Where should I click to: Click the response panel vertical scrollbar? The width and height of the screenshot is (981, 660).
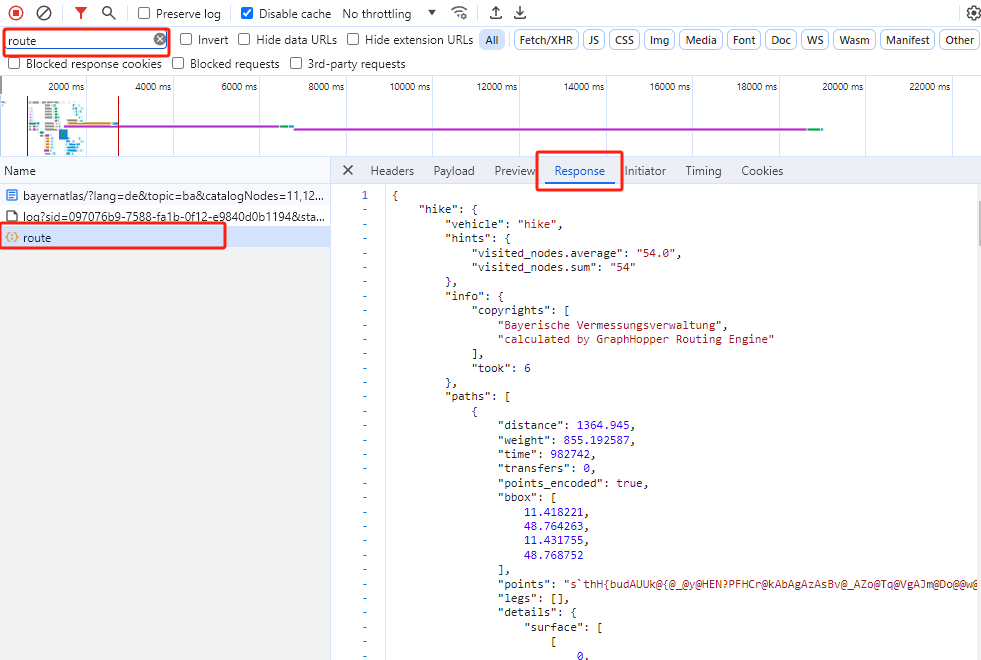tap(977, 225)
